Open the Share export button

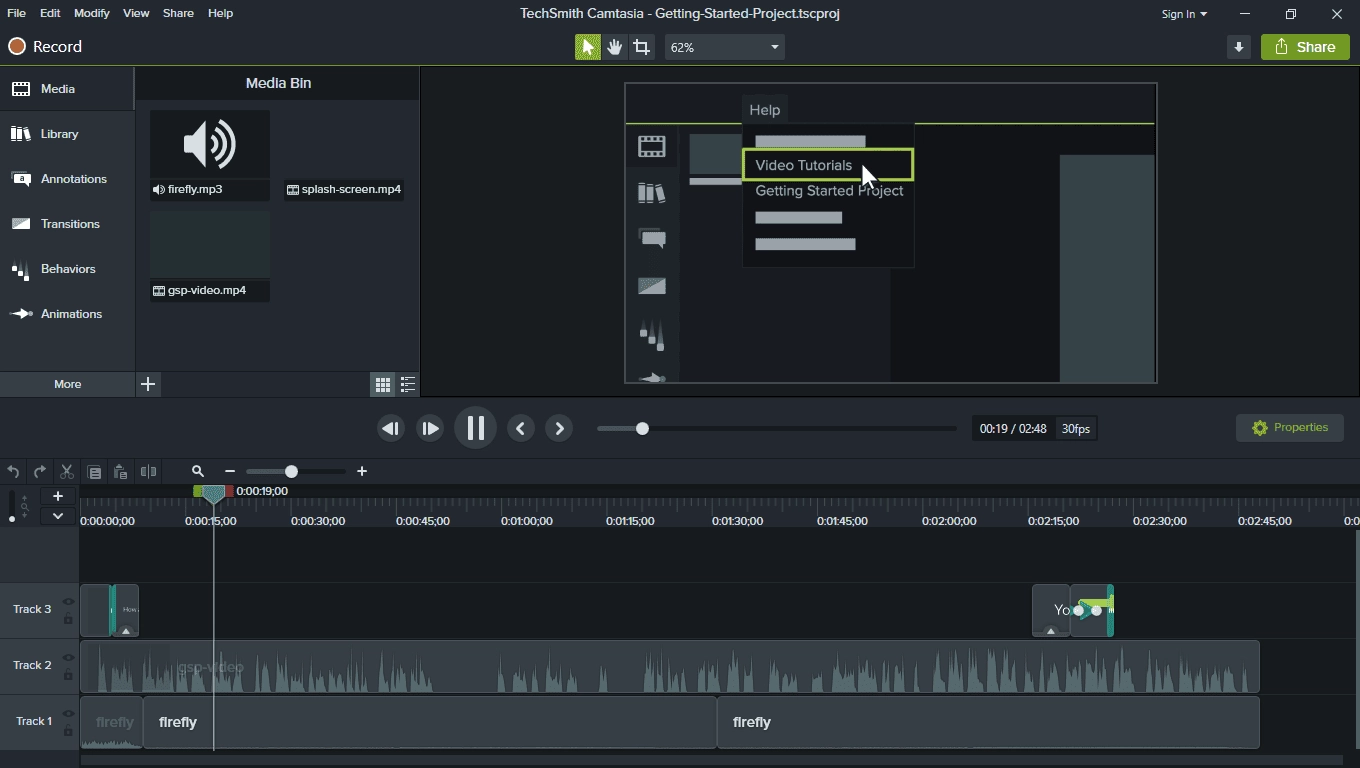(x=1305, y=47)
